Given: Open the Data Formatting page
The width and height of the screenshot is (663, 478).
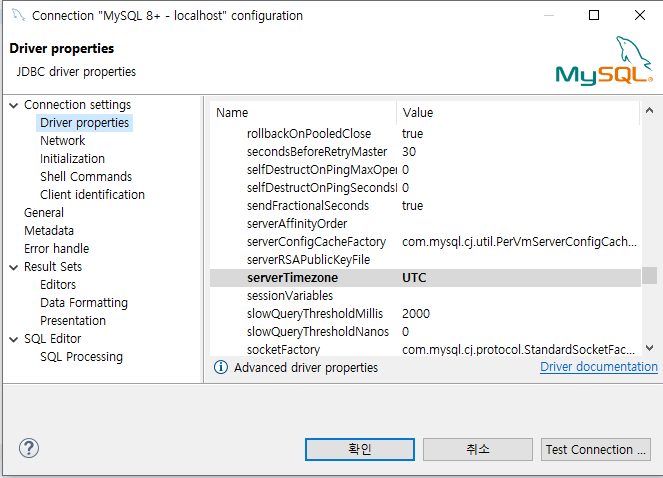Looking at the screenshot, I should pyautogui.click(x=84, y=302).
